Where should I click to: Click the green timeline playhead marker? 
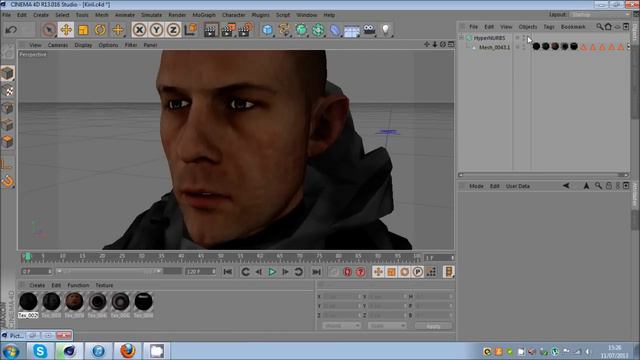coord(27,257)
